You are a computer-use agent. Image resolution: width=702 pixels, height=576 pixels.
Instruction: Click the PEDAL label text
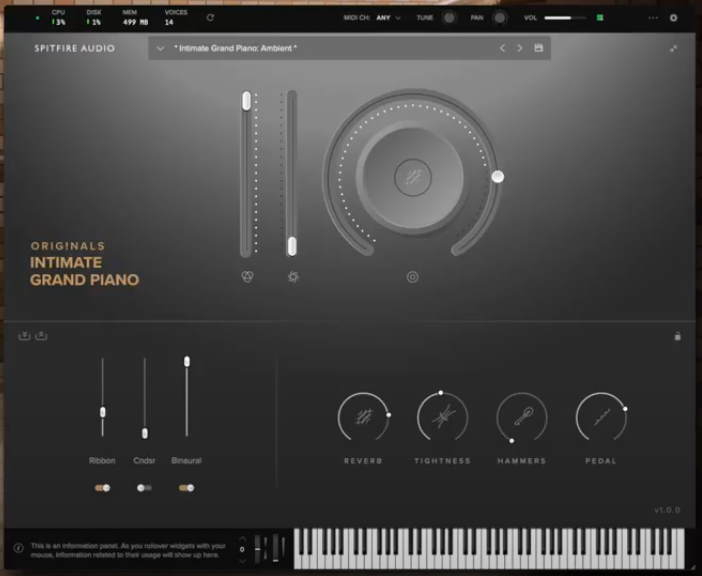[601, 461]
